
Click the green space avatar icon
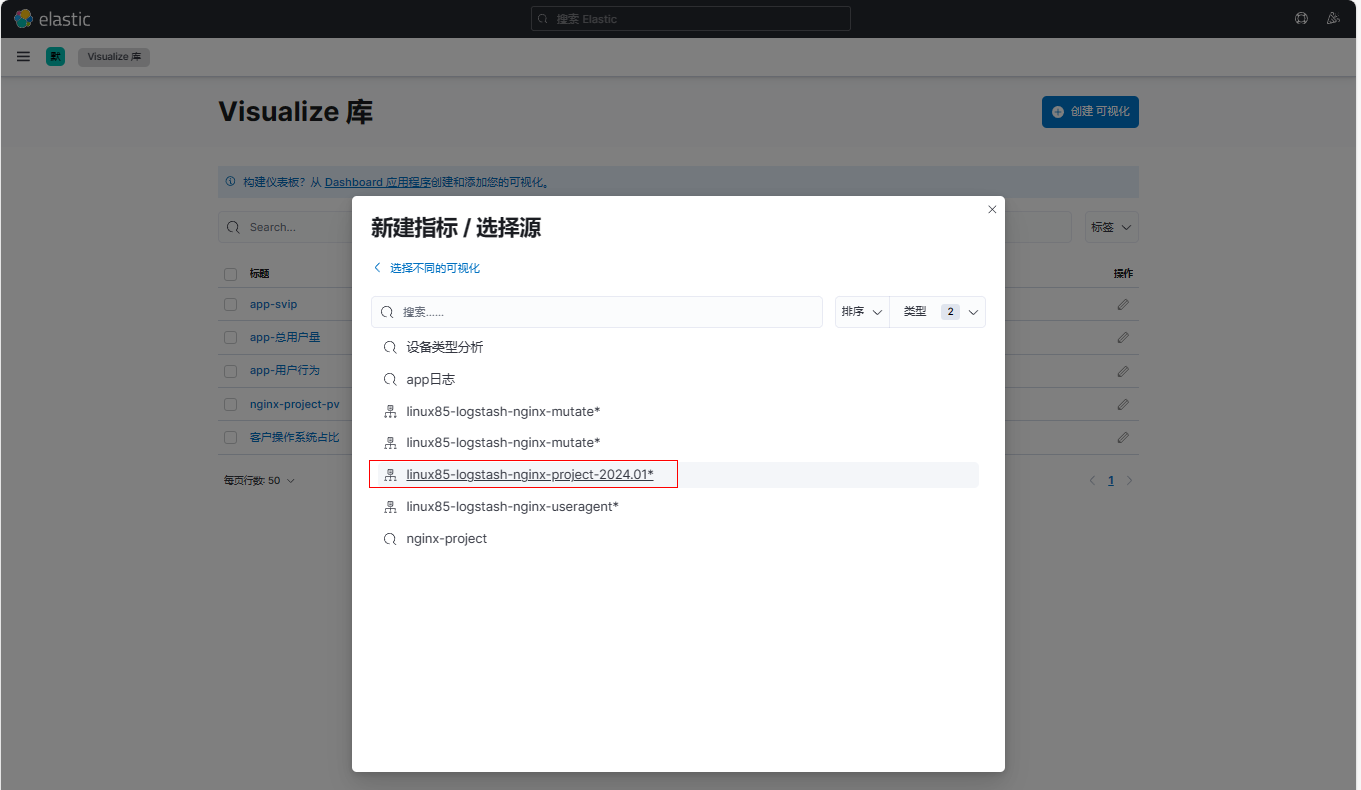pos(55,57)
